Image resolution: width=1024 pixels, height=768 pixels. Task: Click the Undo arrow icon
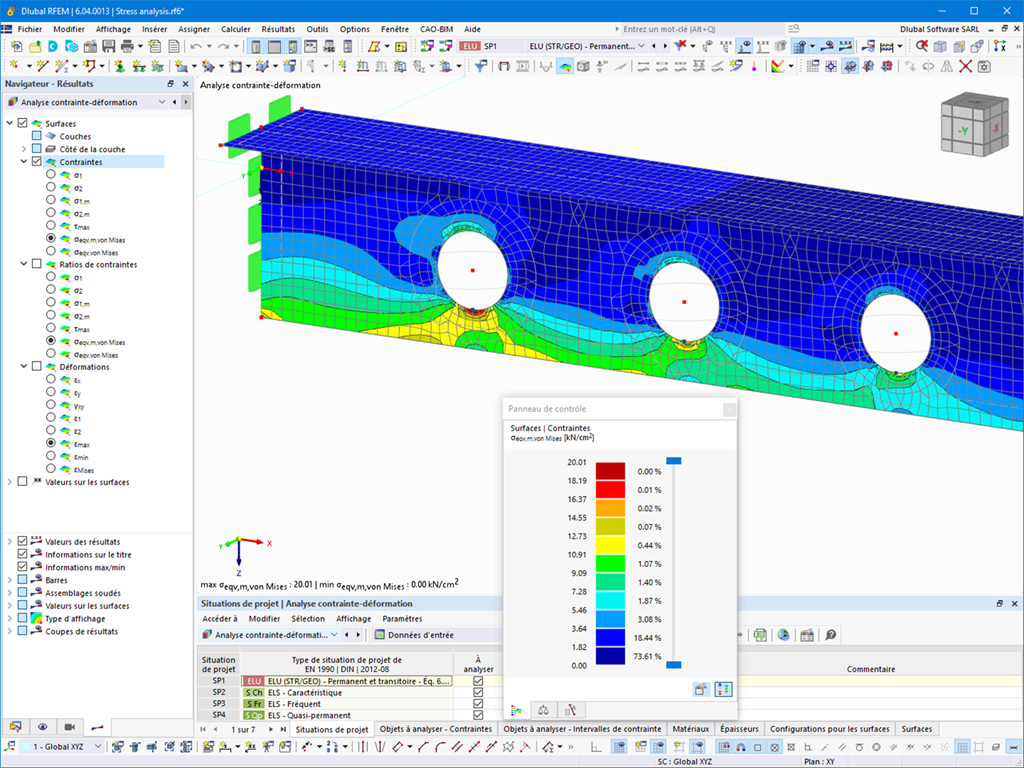pyautogui.click(x=195, y=46)
